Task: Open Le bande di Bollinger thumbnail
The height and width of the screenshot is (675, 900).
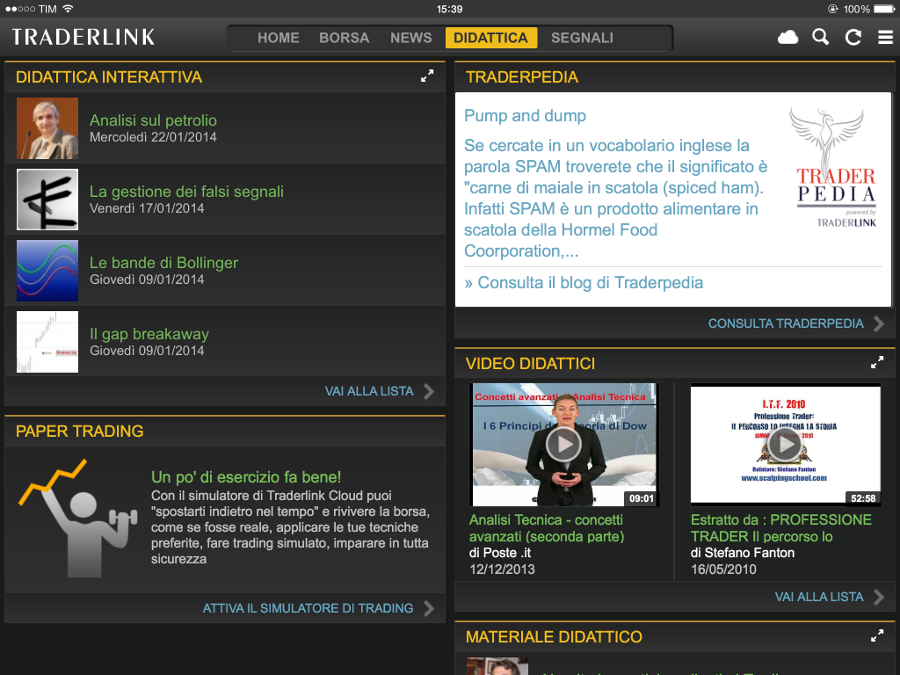Action: point(47,271)
